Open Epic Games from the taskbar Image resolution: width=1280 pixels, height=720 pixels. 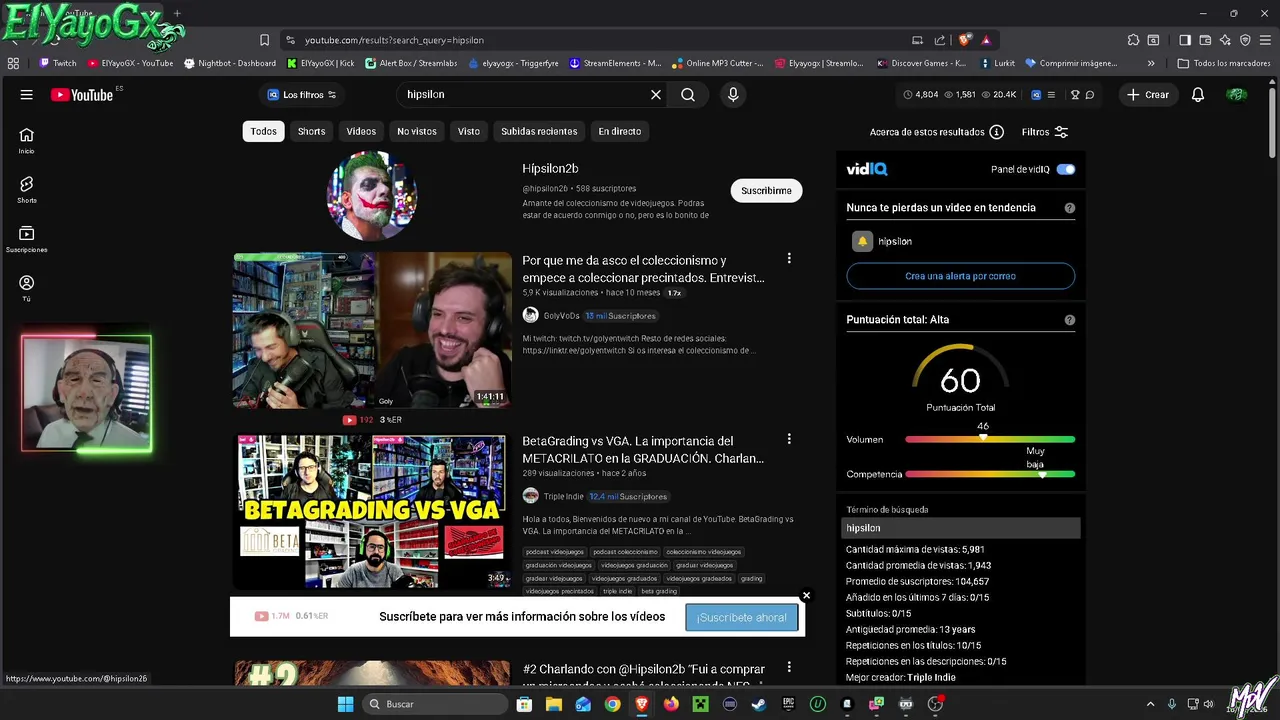788,704
